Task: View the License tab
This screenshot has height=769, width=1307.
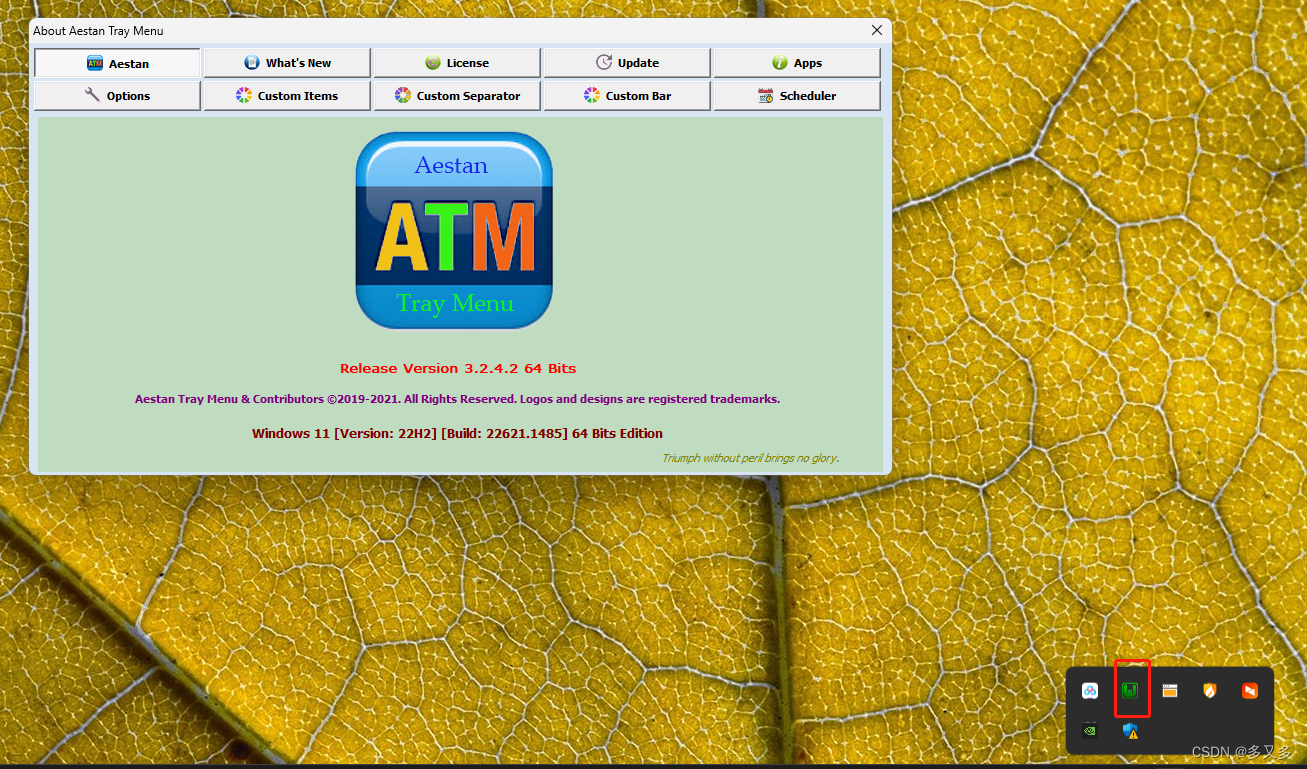Action: 457,63
